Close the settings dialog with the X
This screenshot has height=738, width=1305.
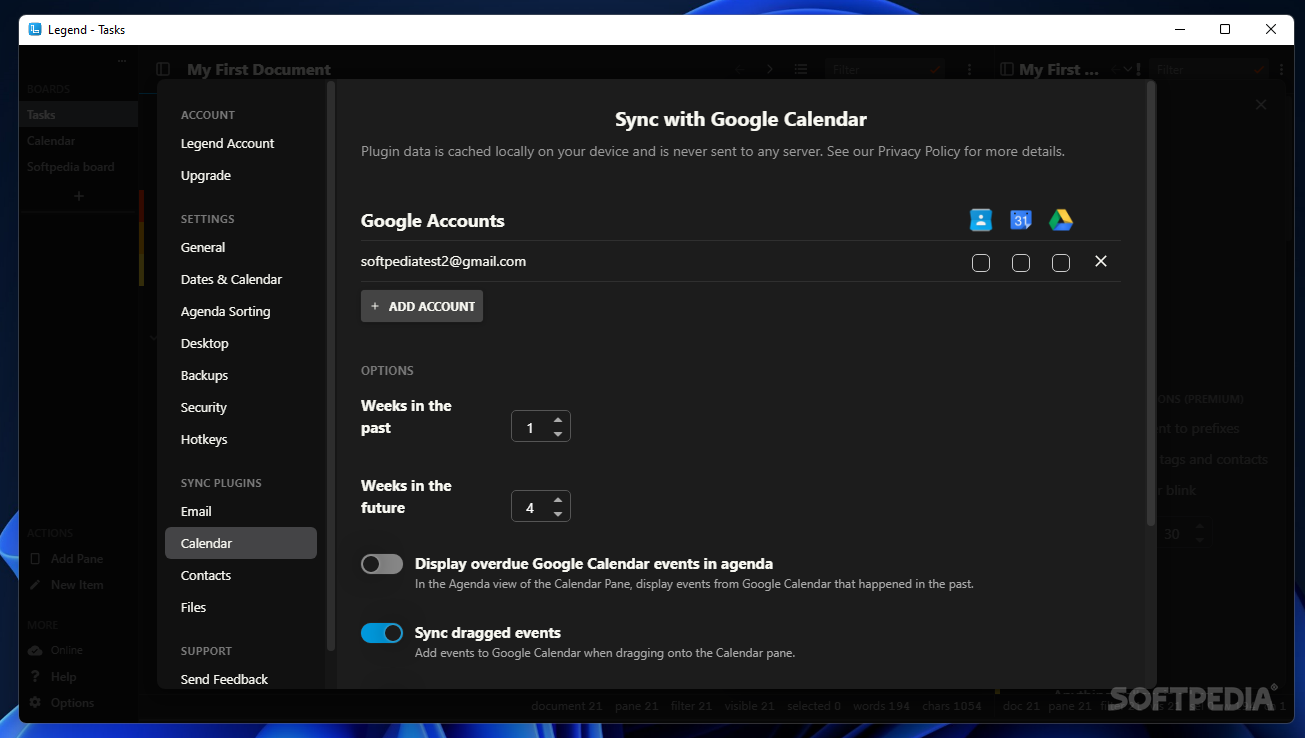(1261, 104)
